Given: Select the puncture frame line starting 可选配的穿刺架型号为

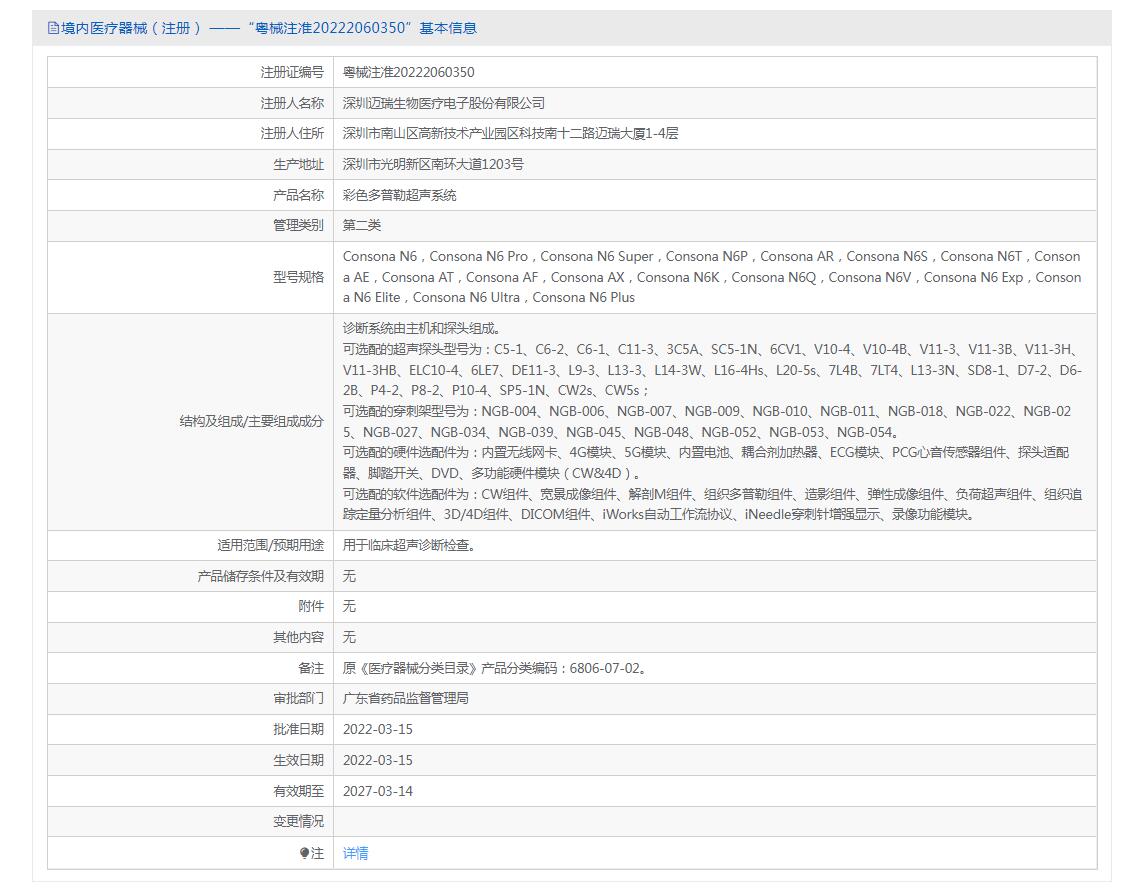Looking at the screenshot, I should tap(707, 421).
